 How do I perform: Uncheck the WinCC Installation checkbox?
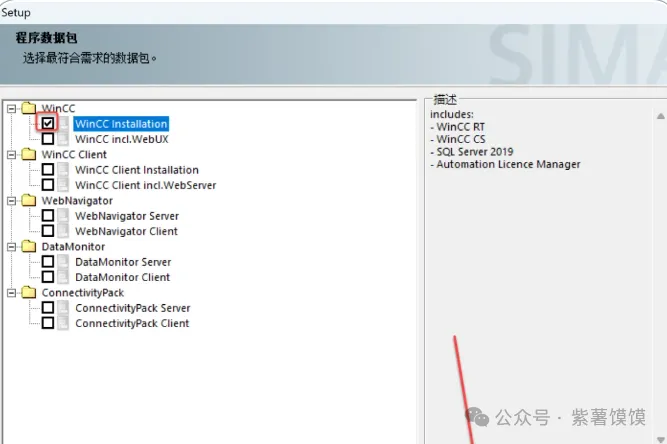pos(48,124)
